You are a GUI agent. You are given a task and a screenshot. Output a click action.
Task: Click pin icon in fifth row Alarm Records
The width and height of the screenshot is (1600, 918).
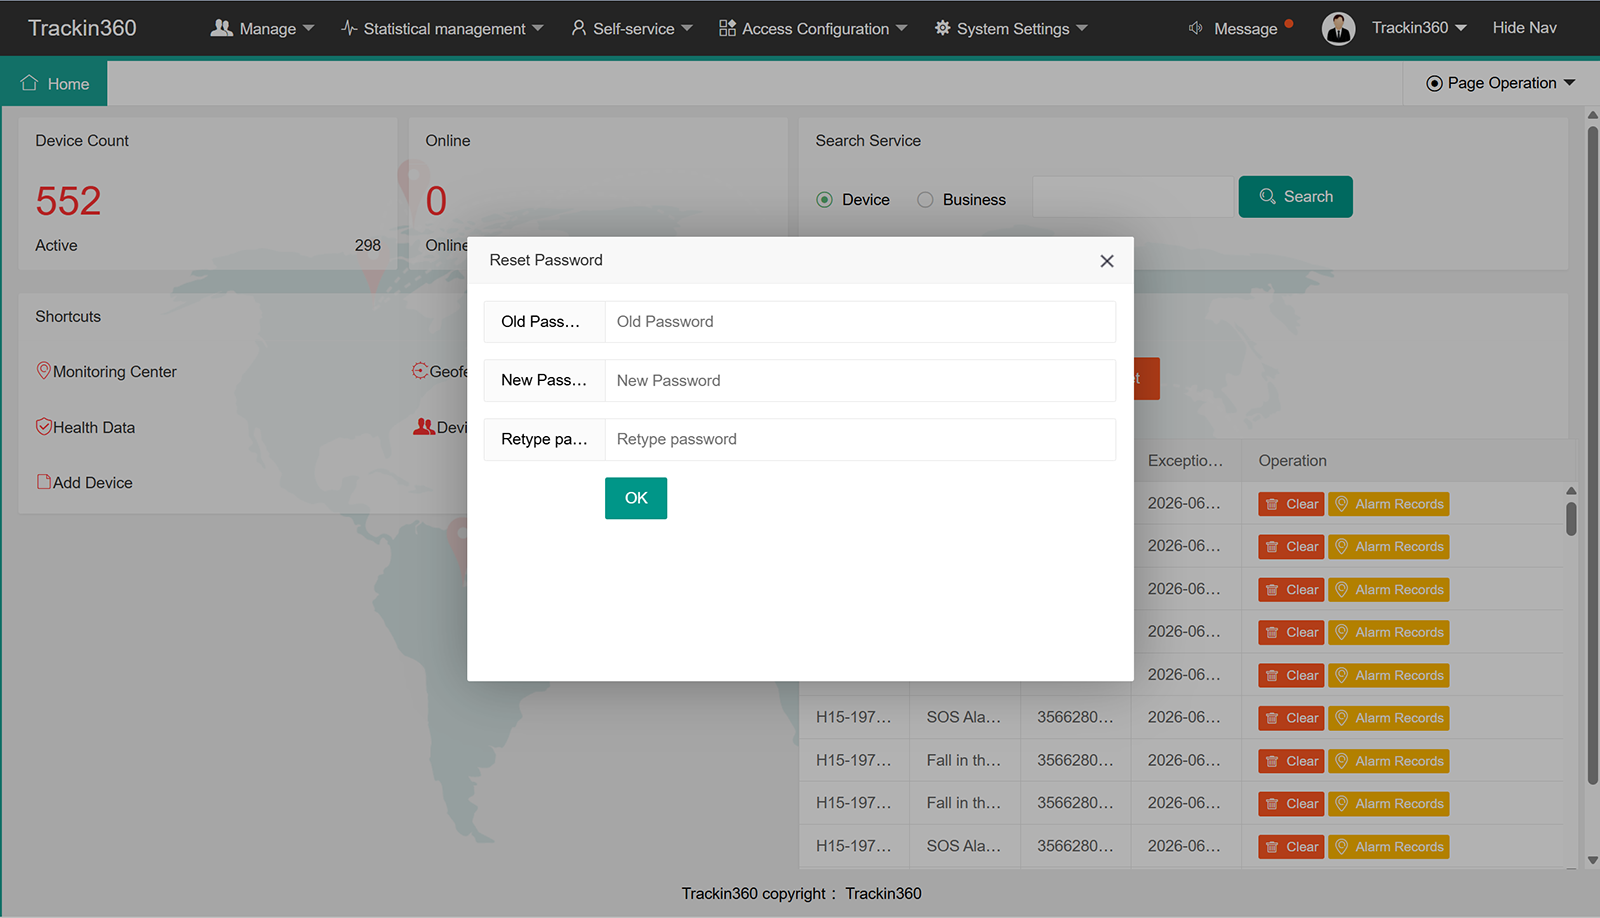[1342, 675]
